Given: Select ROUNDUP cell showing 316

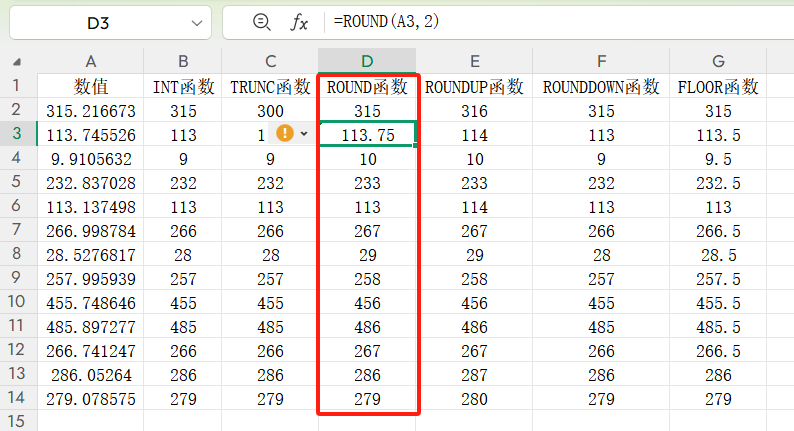Looking at the screenshot, I should pos(474,110).
